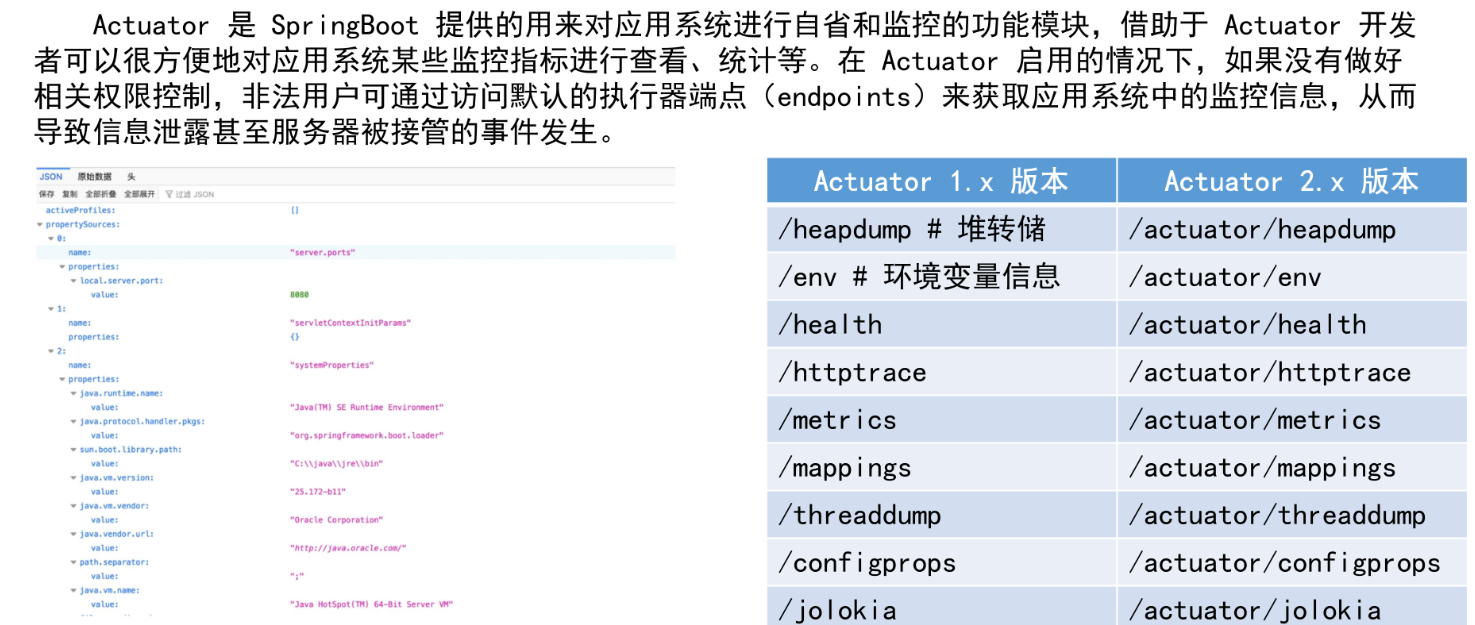Collapse the java.vm.vendor node

point(74,506)
